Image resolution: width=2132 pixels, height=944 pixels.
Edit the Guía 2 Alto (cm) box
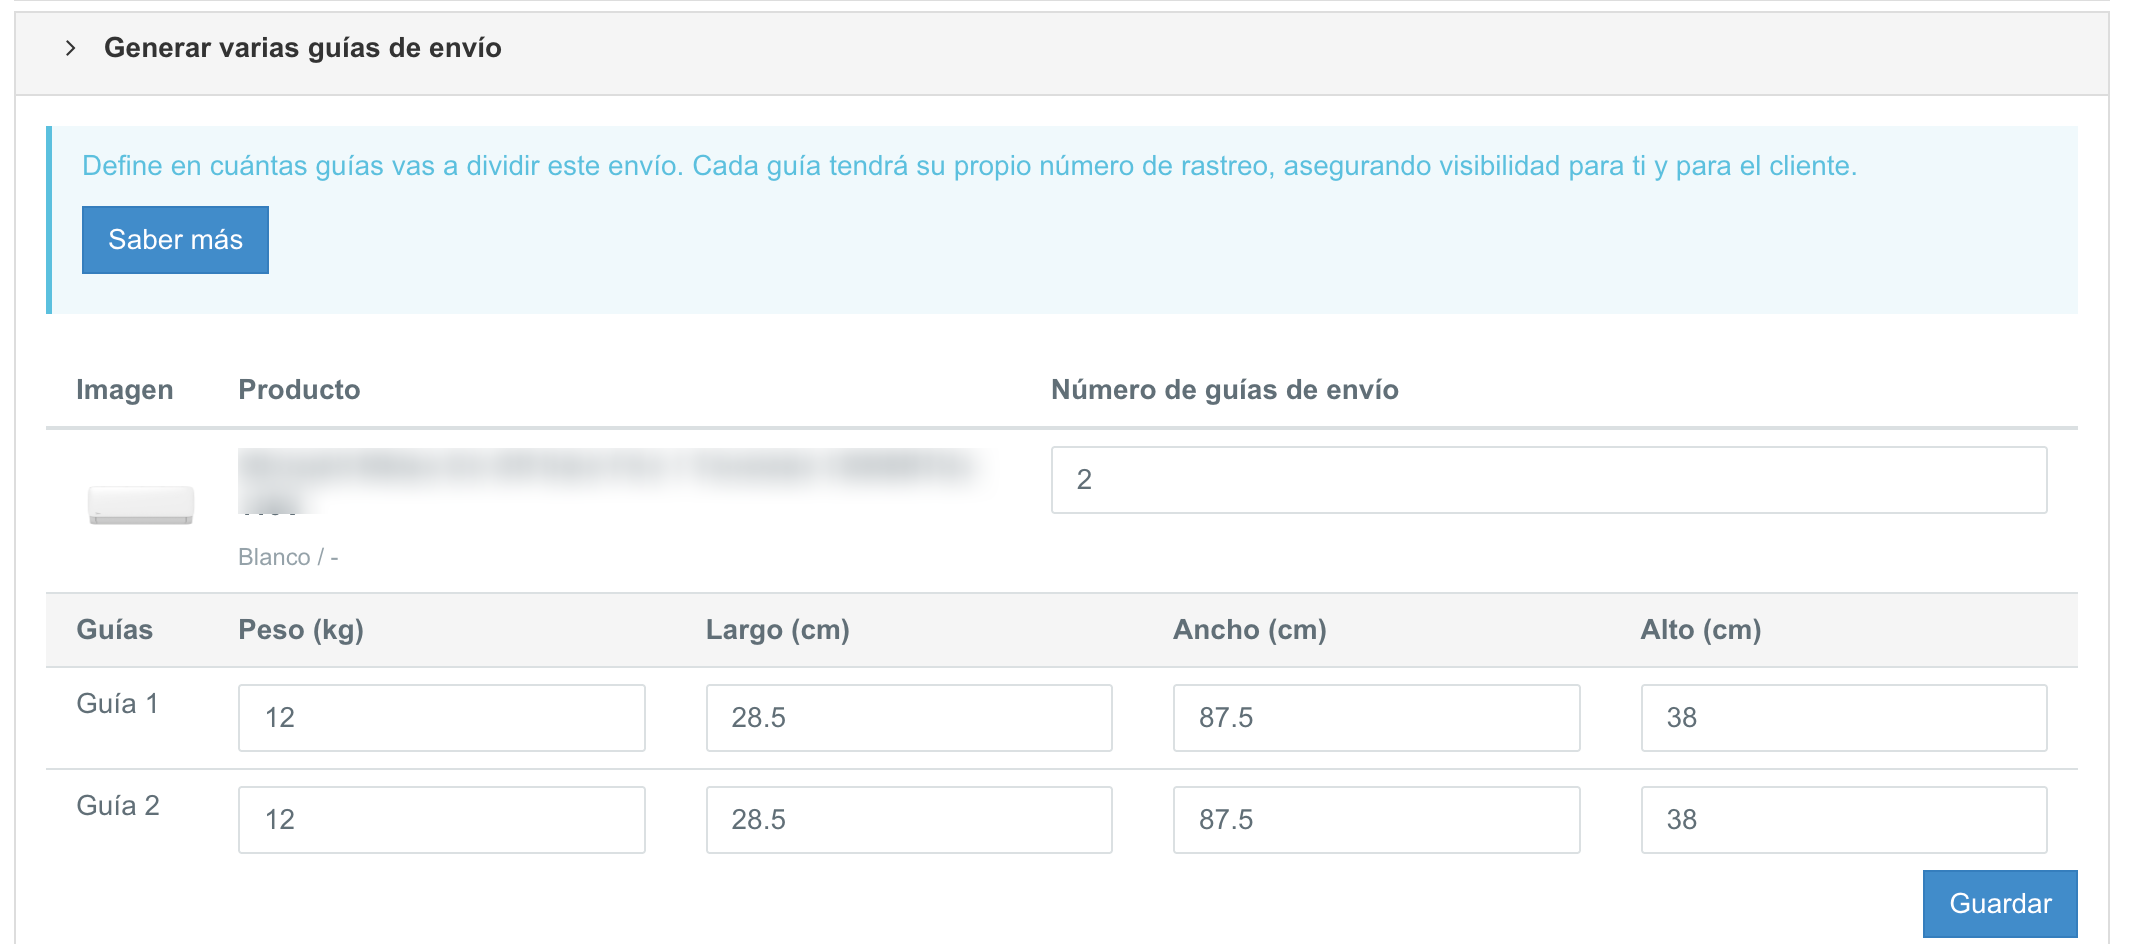(1843, 820)
